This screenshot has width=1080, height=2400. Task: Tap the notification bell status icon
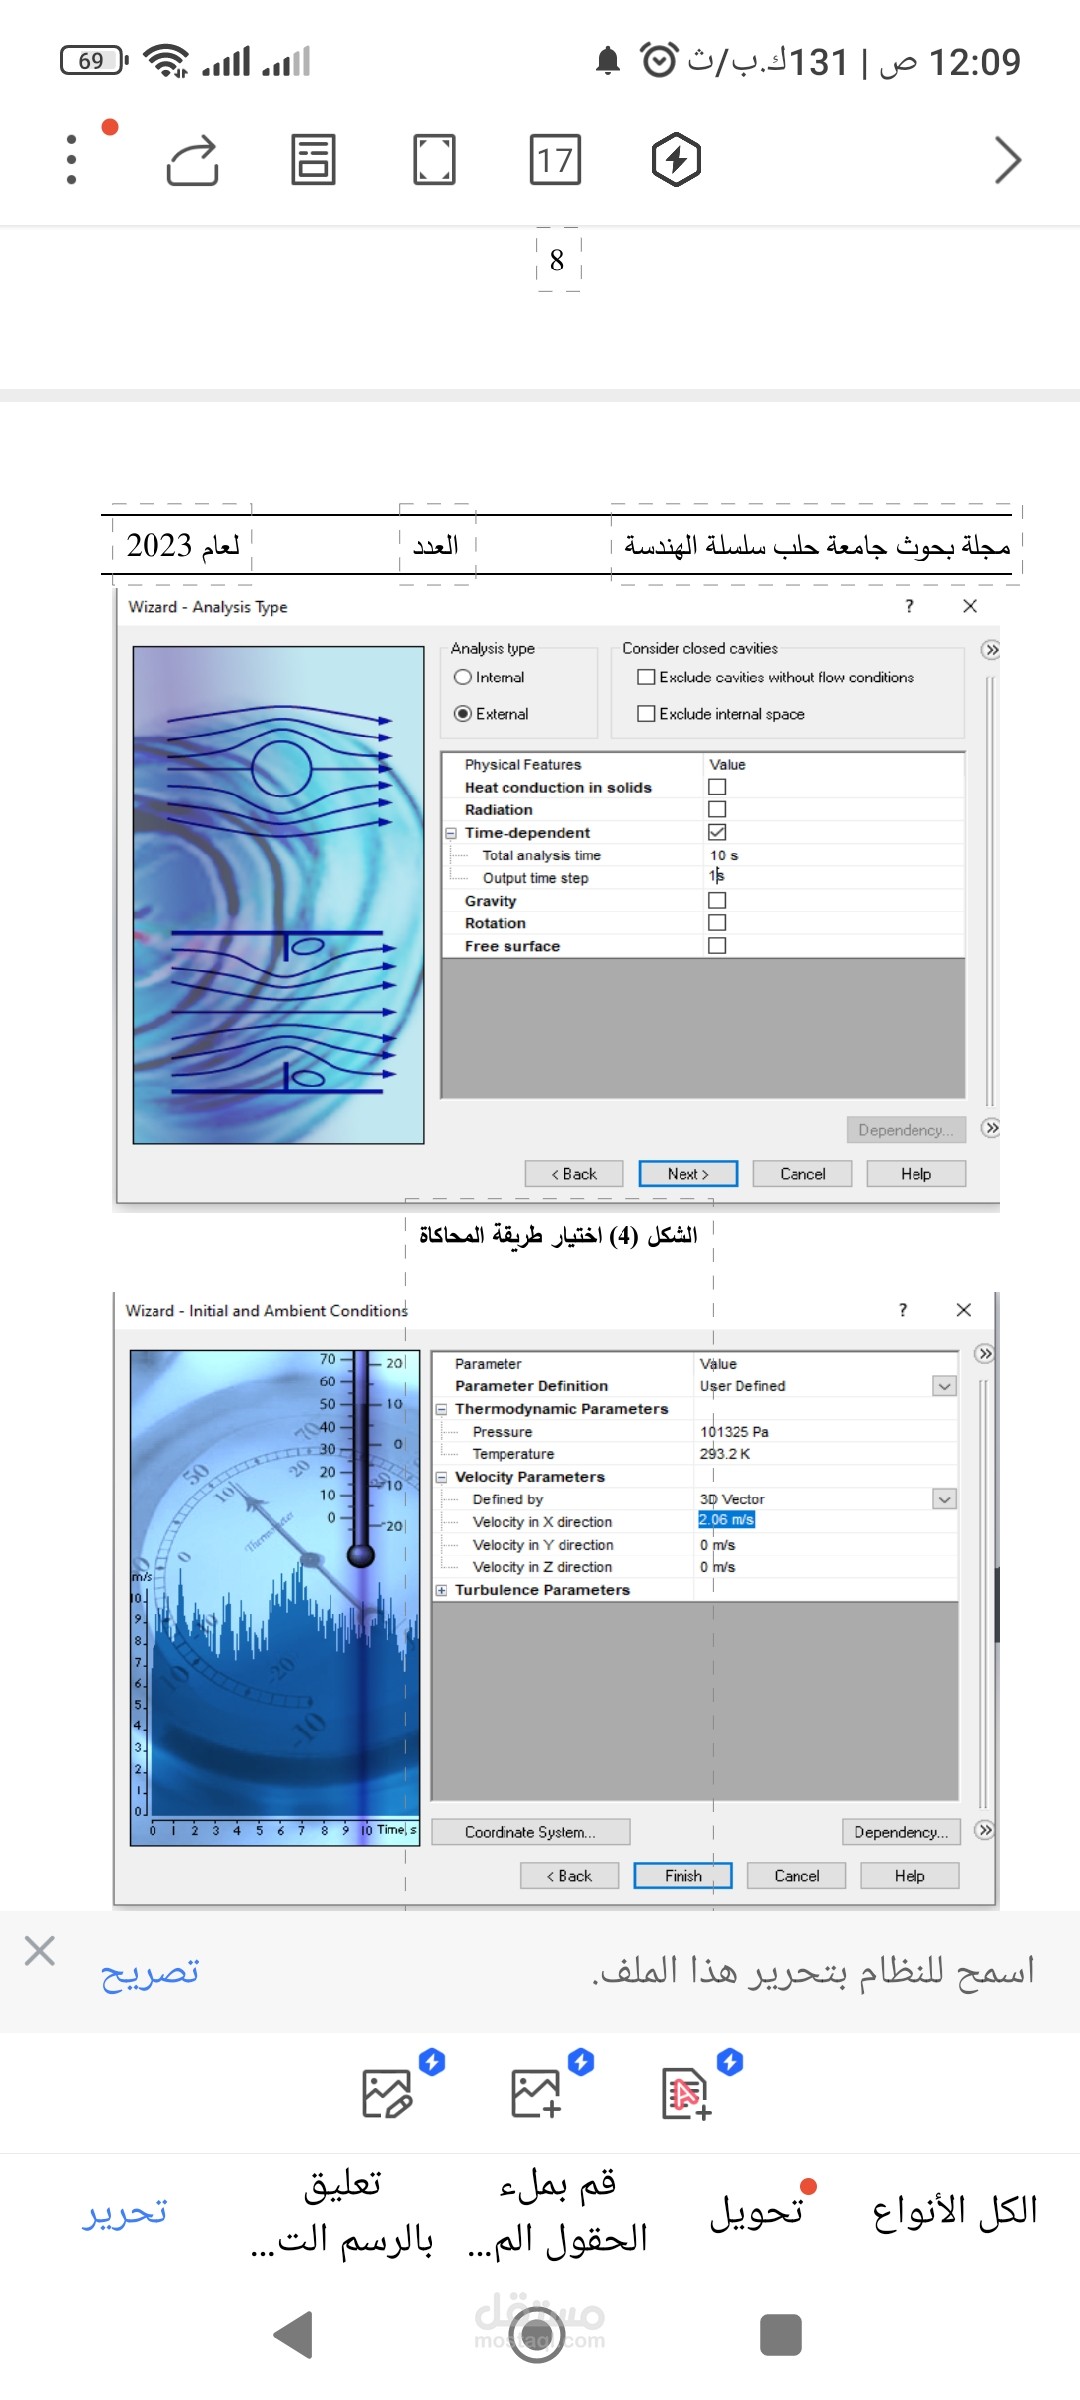pos(608,61)
